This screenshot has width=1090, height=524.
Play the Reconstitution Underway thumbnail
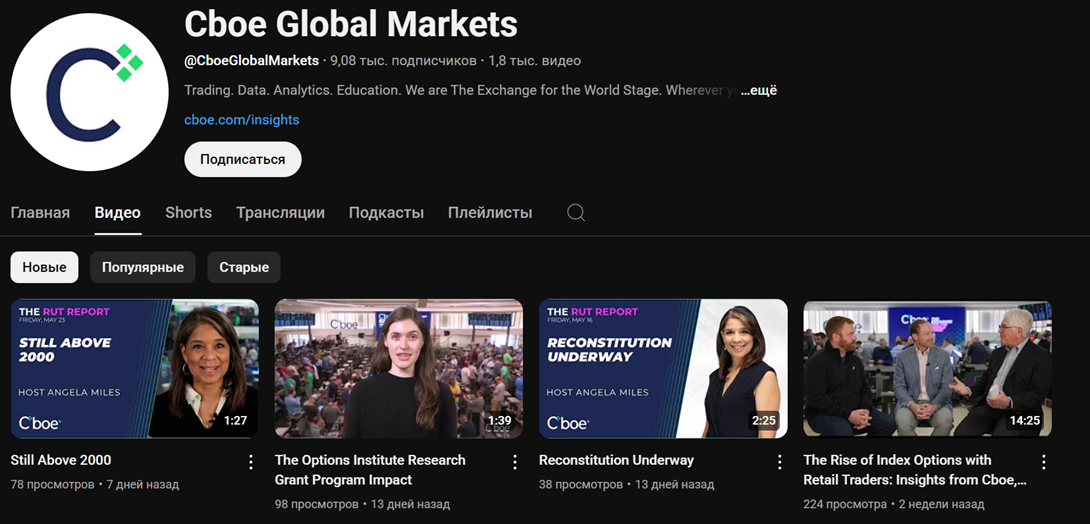[663, 368]
